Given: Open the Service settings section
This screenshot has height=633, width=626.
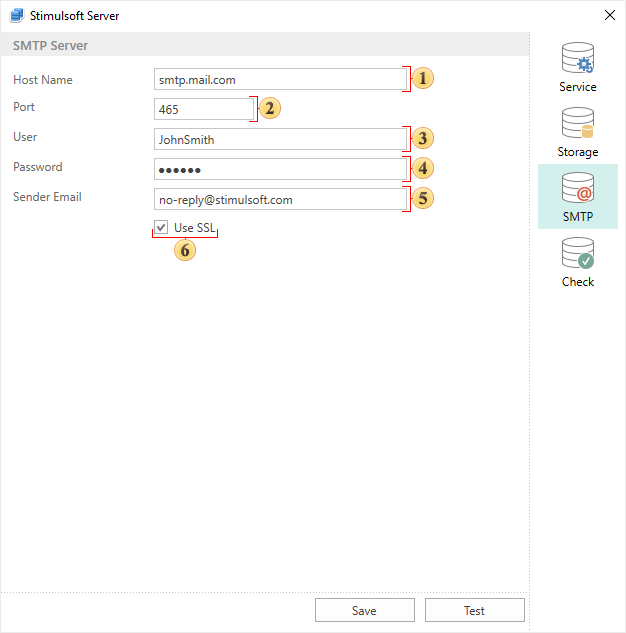Looking at the screenshot, I should click(x=578, y=67).
